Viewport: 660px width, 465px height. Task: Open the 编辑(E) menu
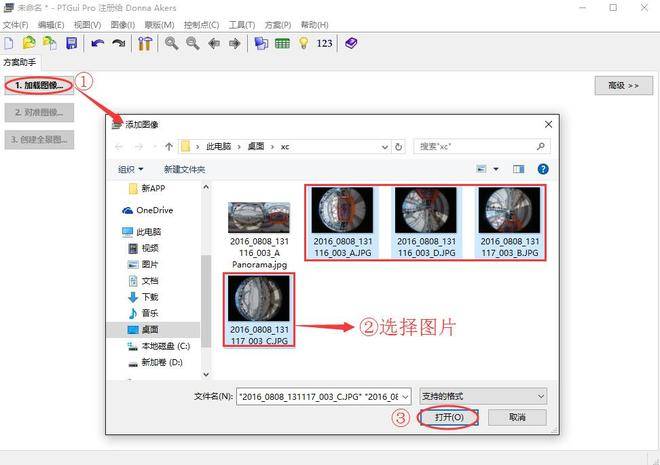pyautogui.click(x=51, y=25)
